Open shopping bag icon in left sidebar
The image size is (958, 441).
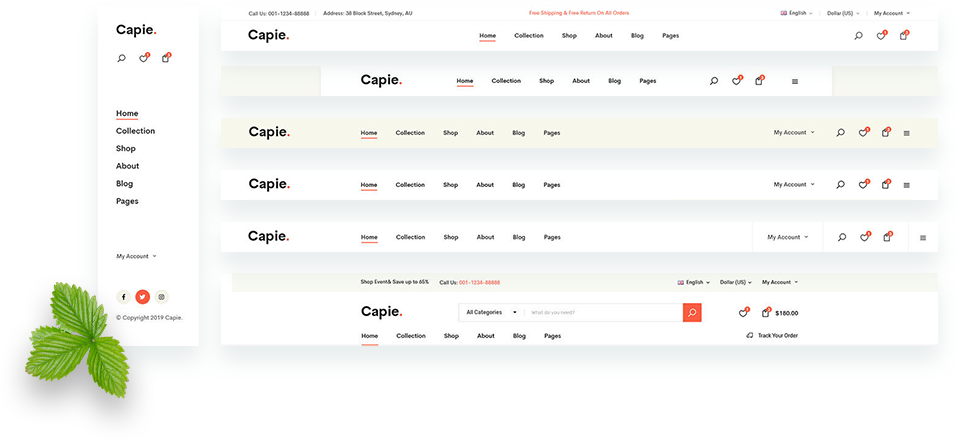pyautogui.click(x=166, y=59)
